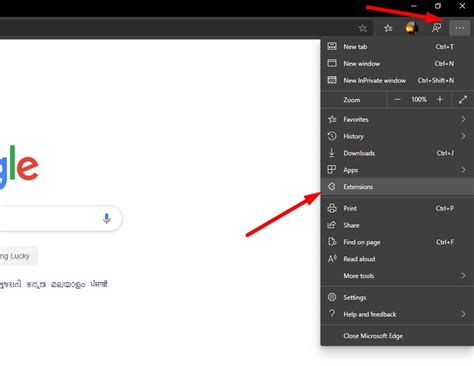Minimize the Edge browser window
The width and height of the screenshot is (474, 366).
(x=414, y=6)
